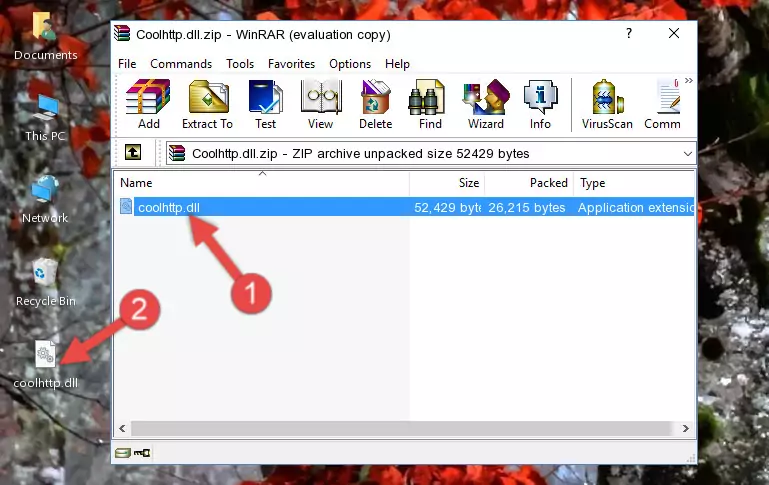
Task: Sort by the Size column header
Action: point(447,183)
